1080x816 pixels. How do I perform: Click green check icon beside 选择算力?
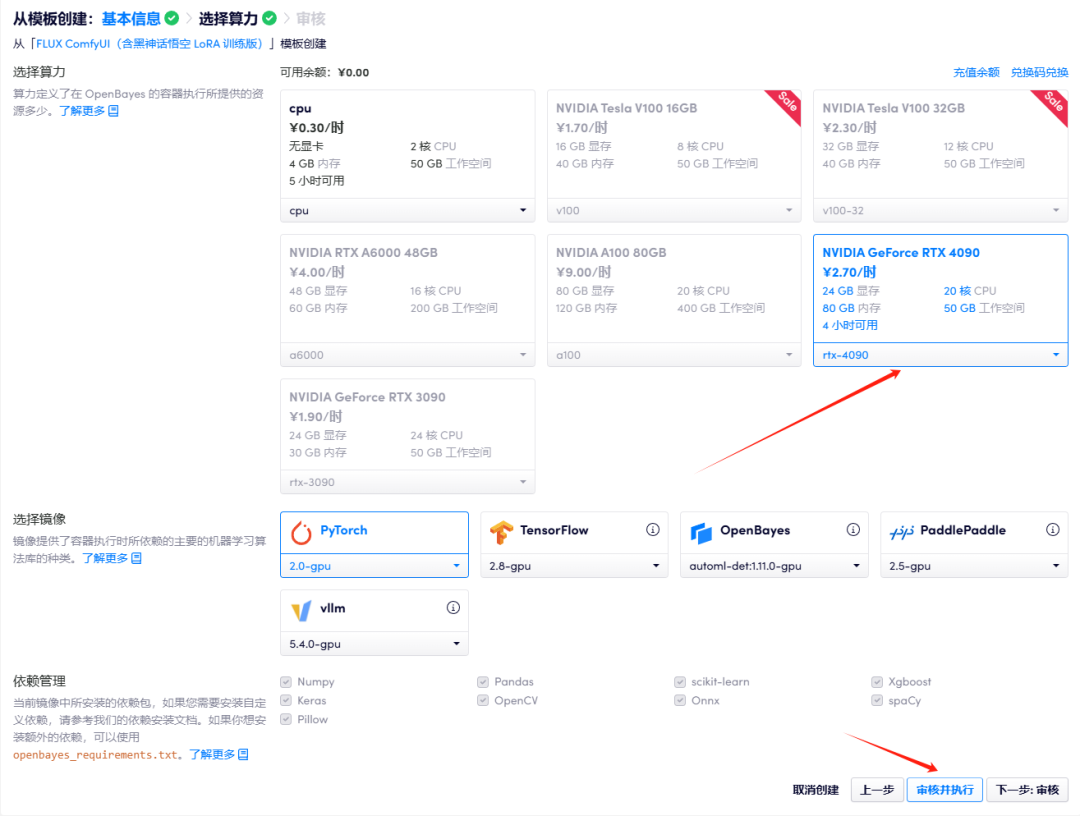point(269,18)
